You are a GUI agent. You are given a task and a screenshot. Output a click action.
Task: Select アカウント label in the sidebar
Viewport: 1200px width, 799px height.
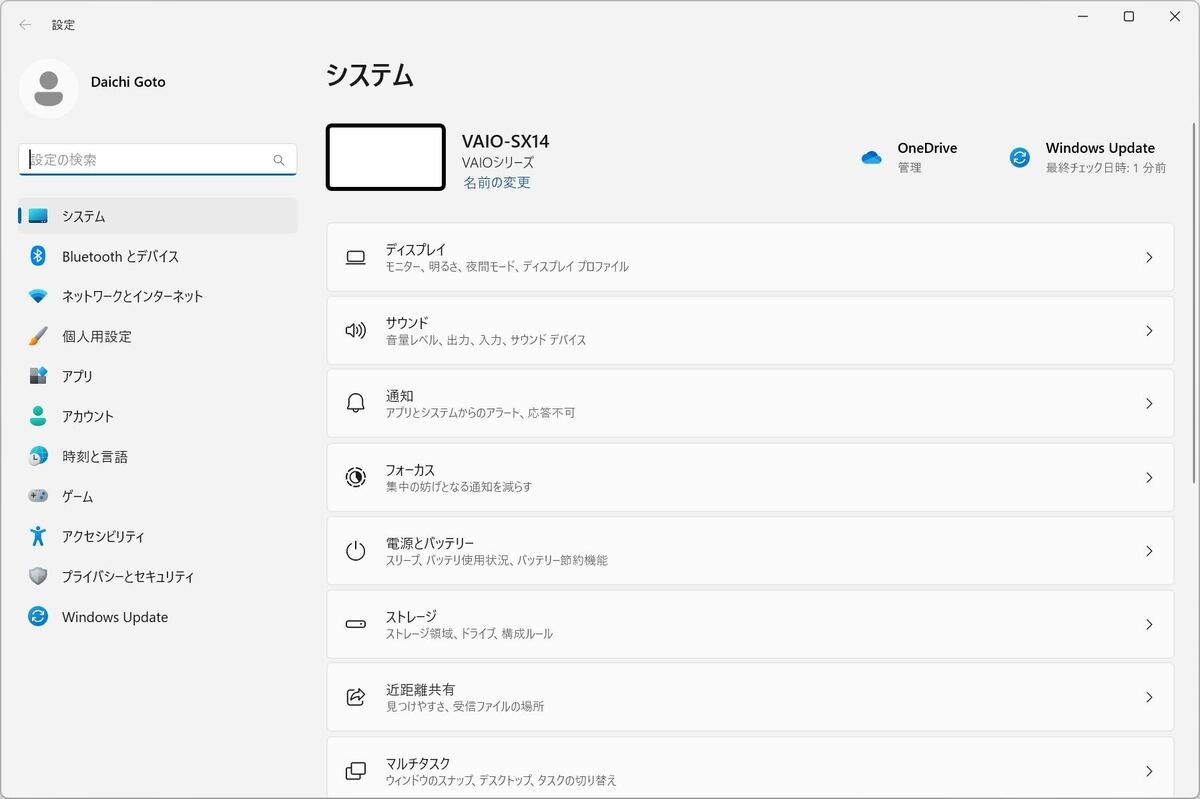pos(88,416)
